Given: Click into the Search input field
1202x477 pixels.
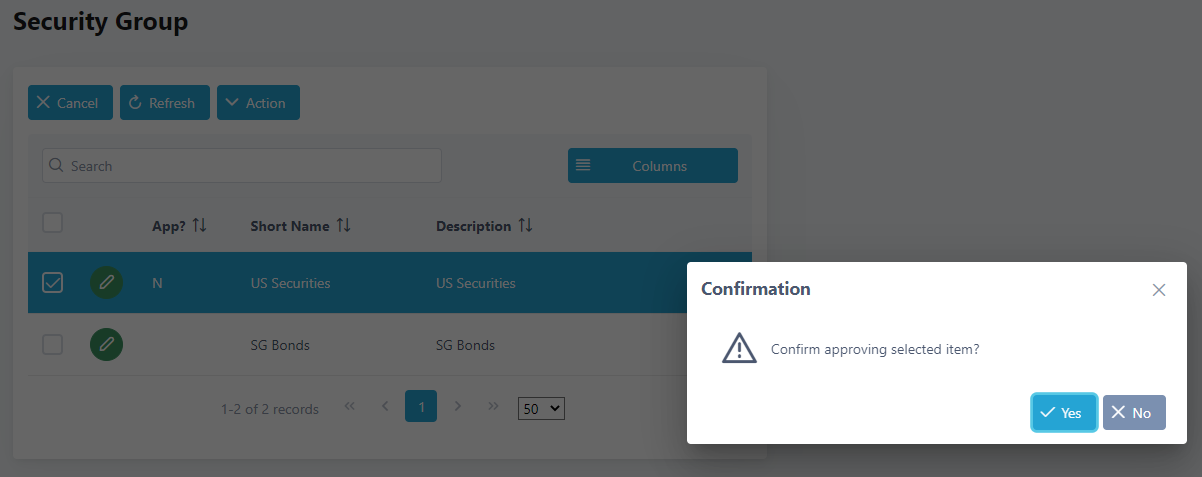Looking at the screenshot, I should point(250,166).
